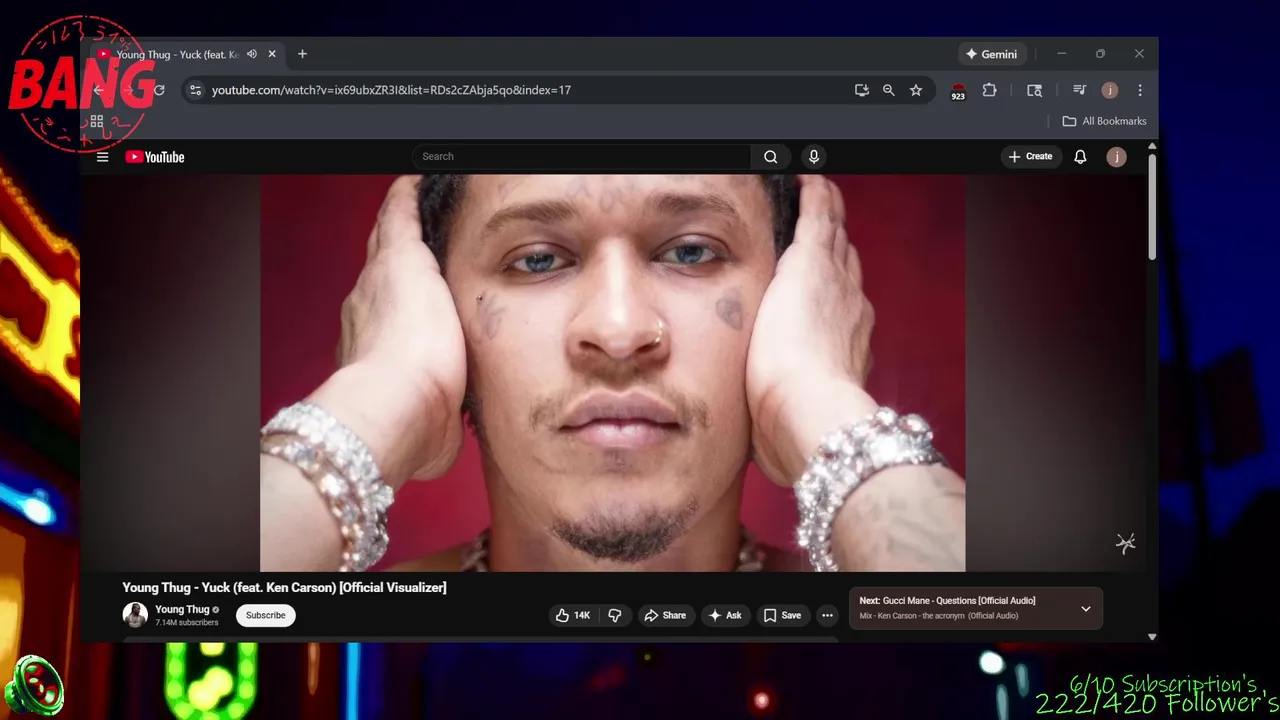Mute the tab via the speaker icon

[252, 54]
